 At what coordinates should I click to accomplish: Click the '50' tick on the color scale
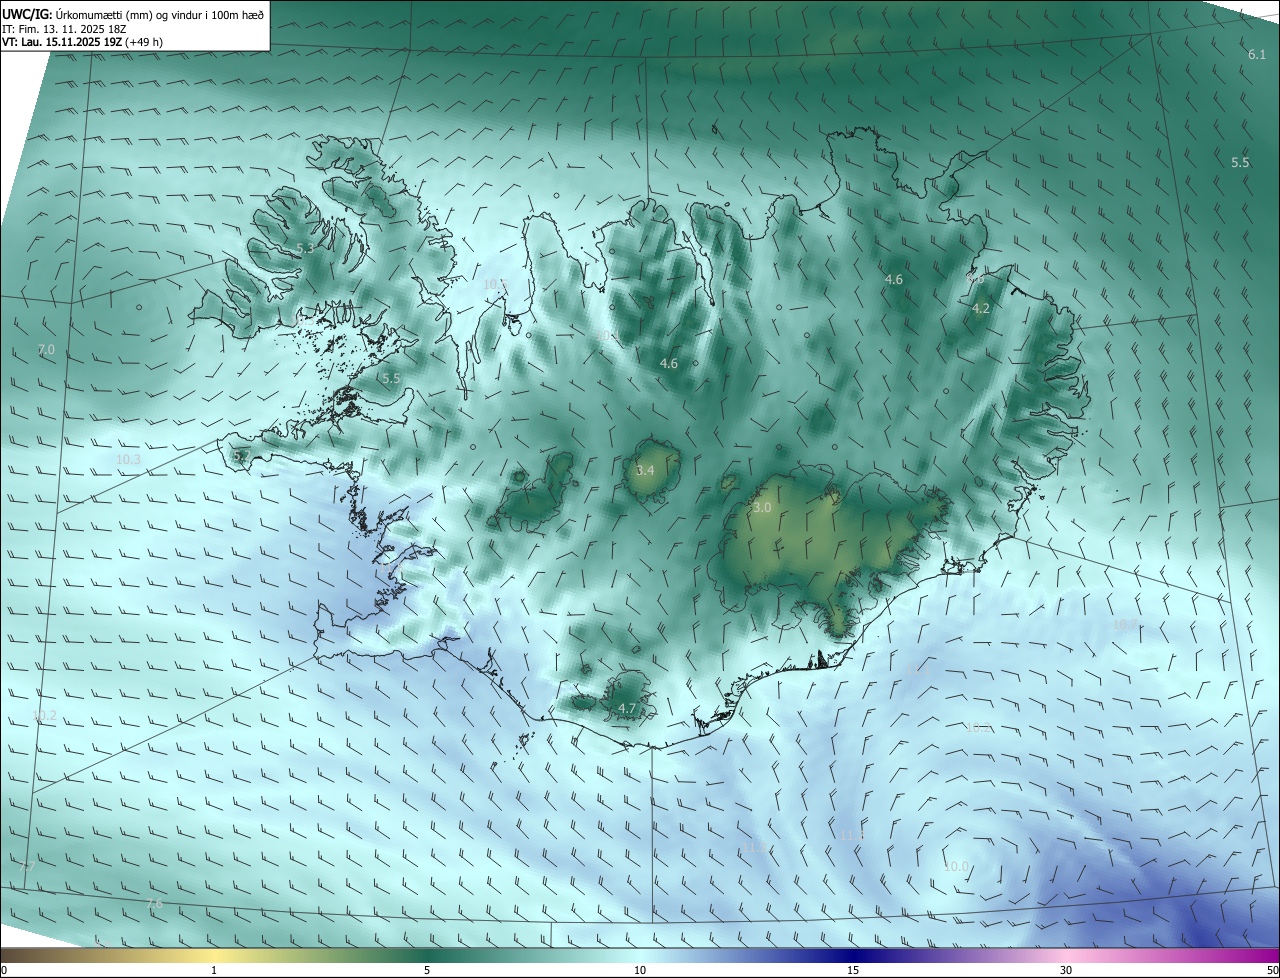(1272, 970)
